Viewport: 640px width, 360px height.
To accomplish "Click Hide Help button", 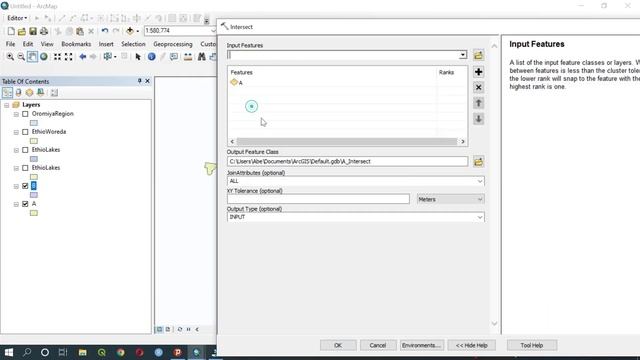I will (x=471, y=345).
